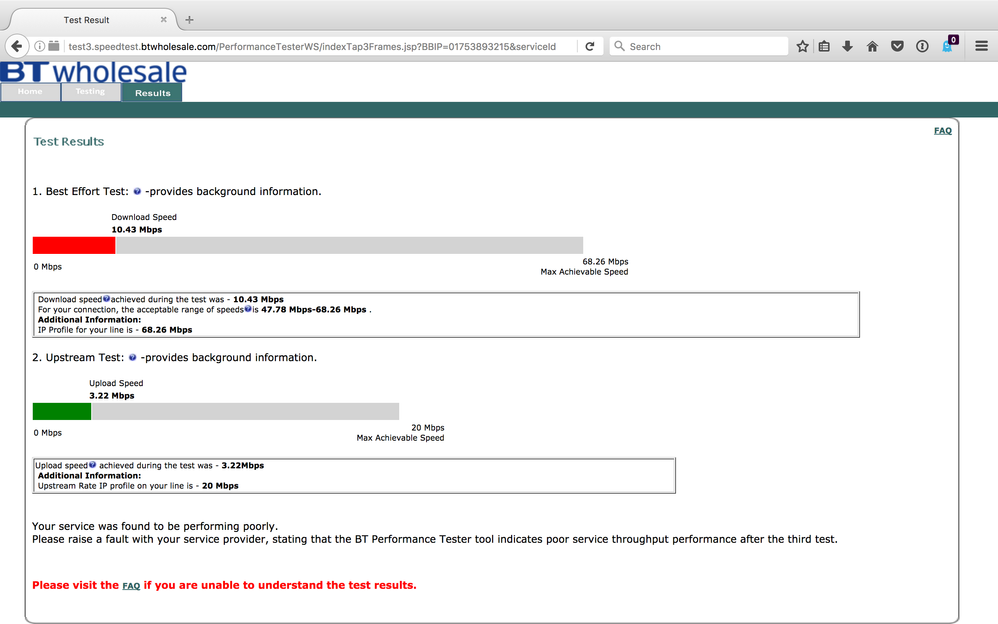Click the 1Password extension icon
Screen dimensions: 998x624
point(922,46)
